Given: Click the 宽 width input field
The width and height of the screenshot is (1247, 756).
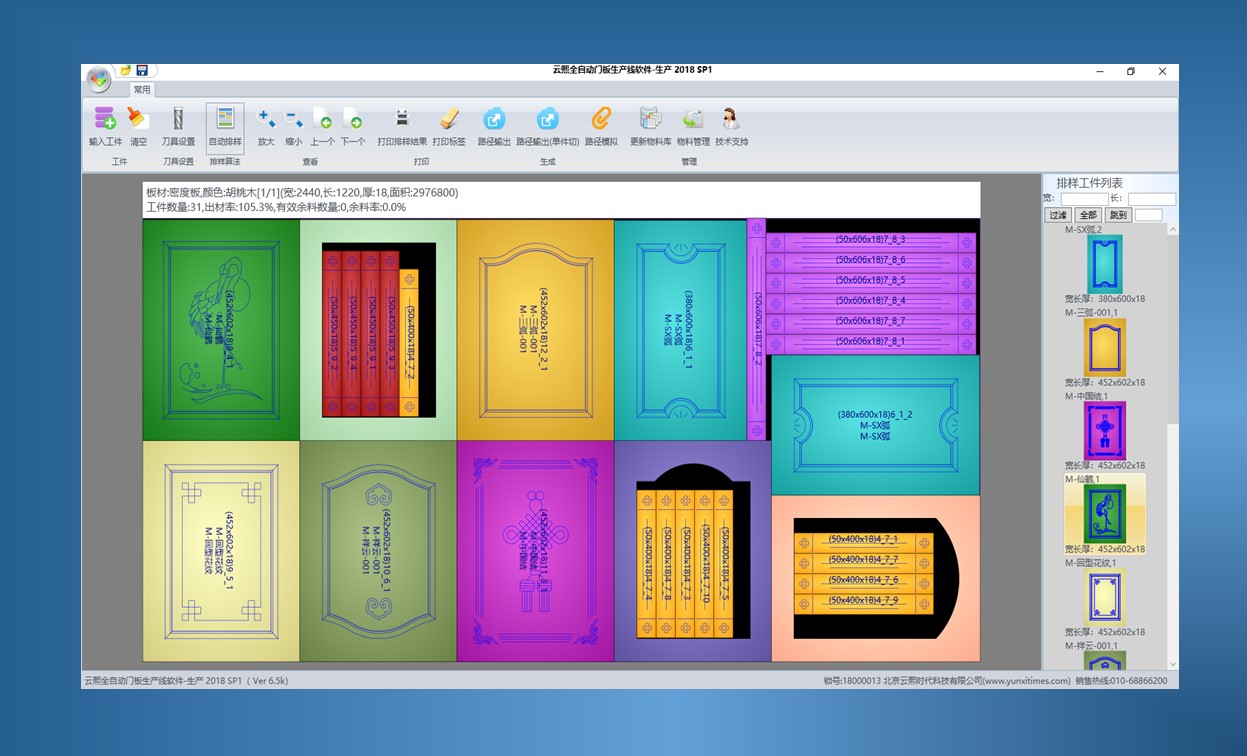Looking at the screenshot, I should tap(1084, 199).
